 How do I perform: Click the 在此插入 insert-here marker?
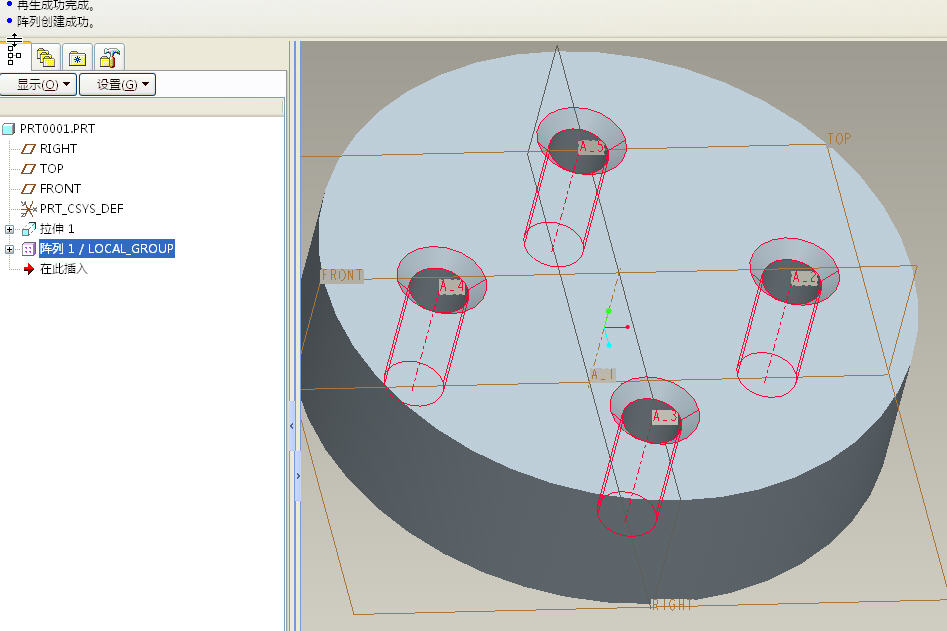63,269
